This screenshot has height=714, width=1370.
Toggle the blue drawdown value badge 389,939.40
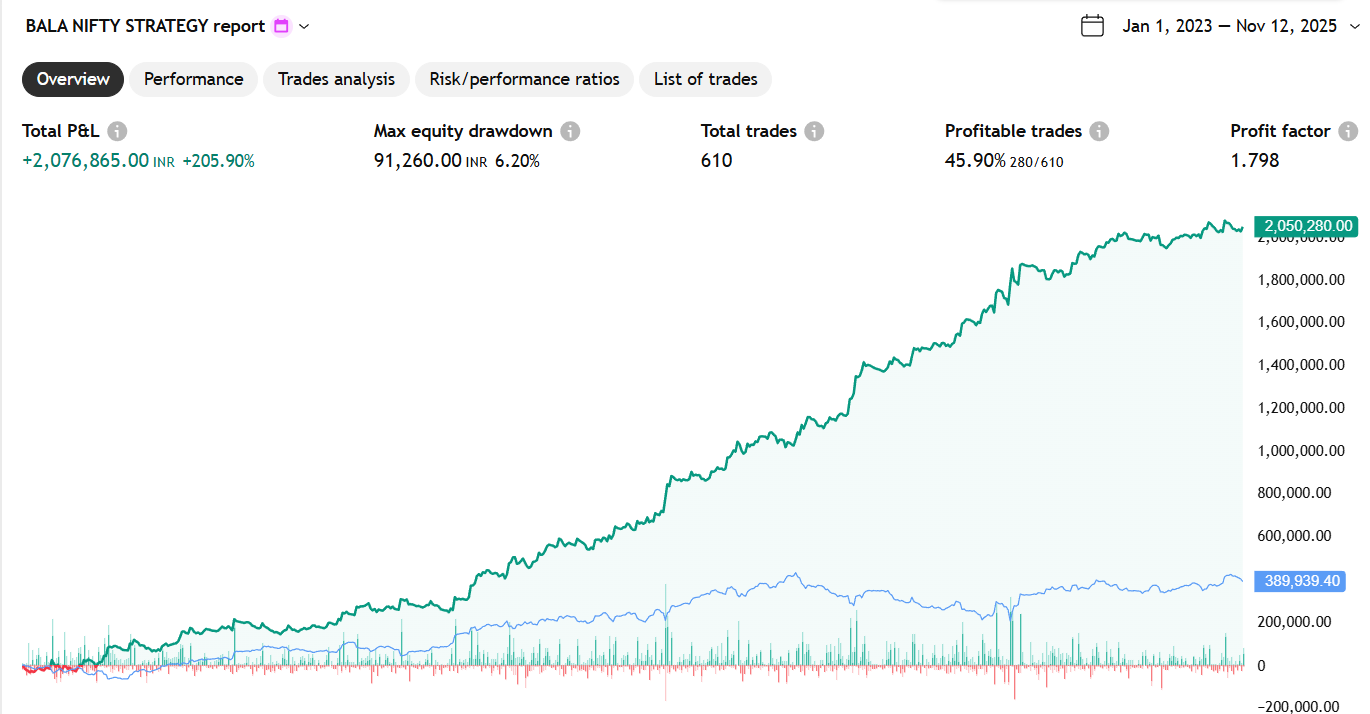click(x=1299, y=581)
